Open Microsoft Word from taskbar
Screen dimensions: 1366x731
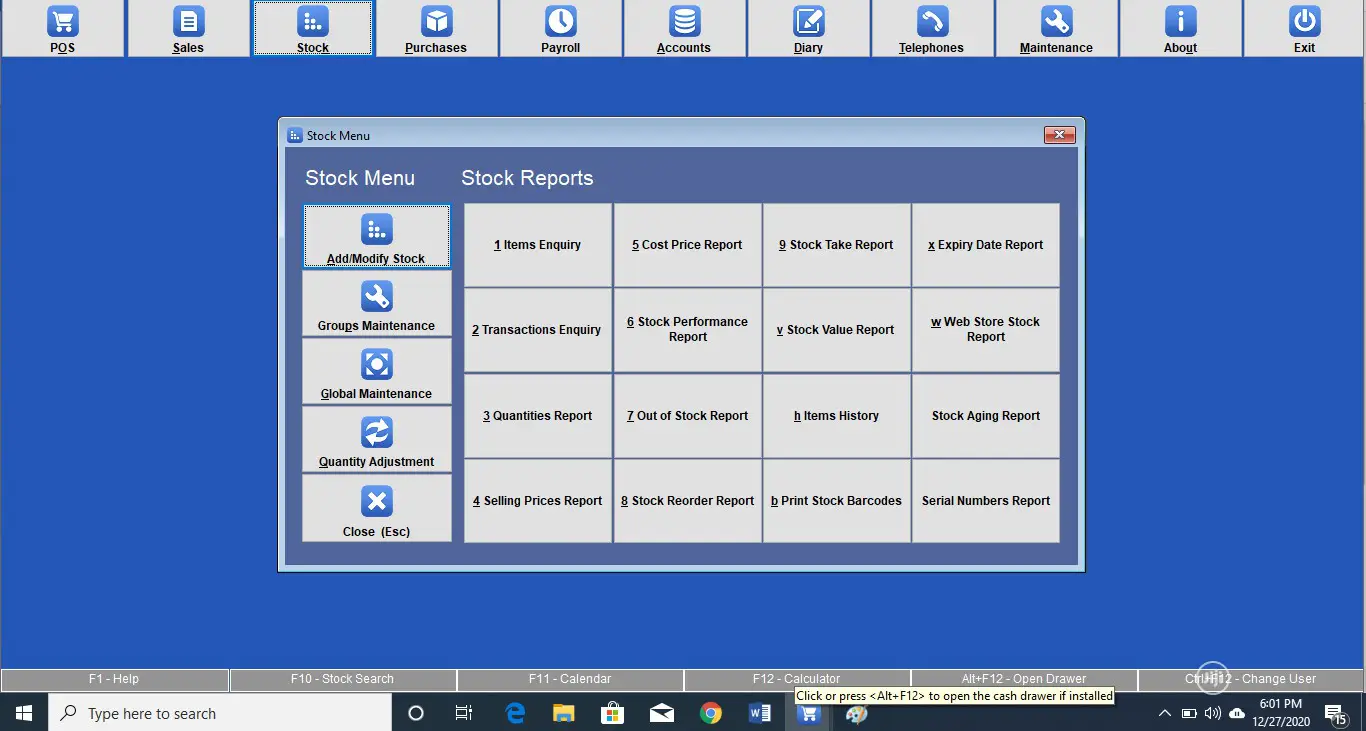(x=760, y=713)
